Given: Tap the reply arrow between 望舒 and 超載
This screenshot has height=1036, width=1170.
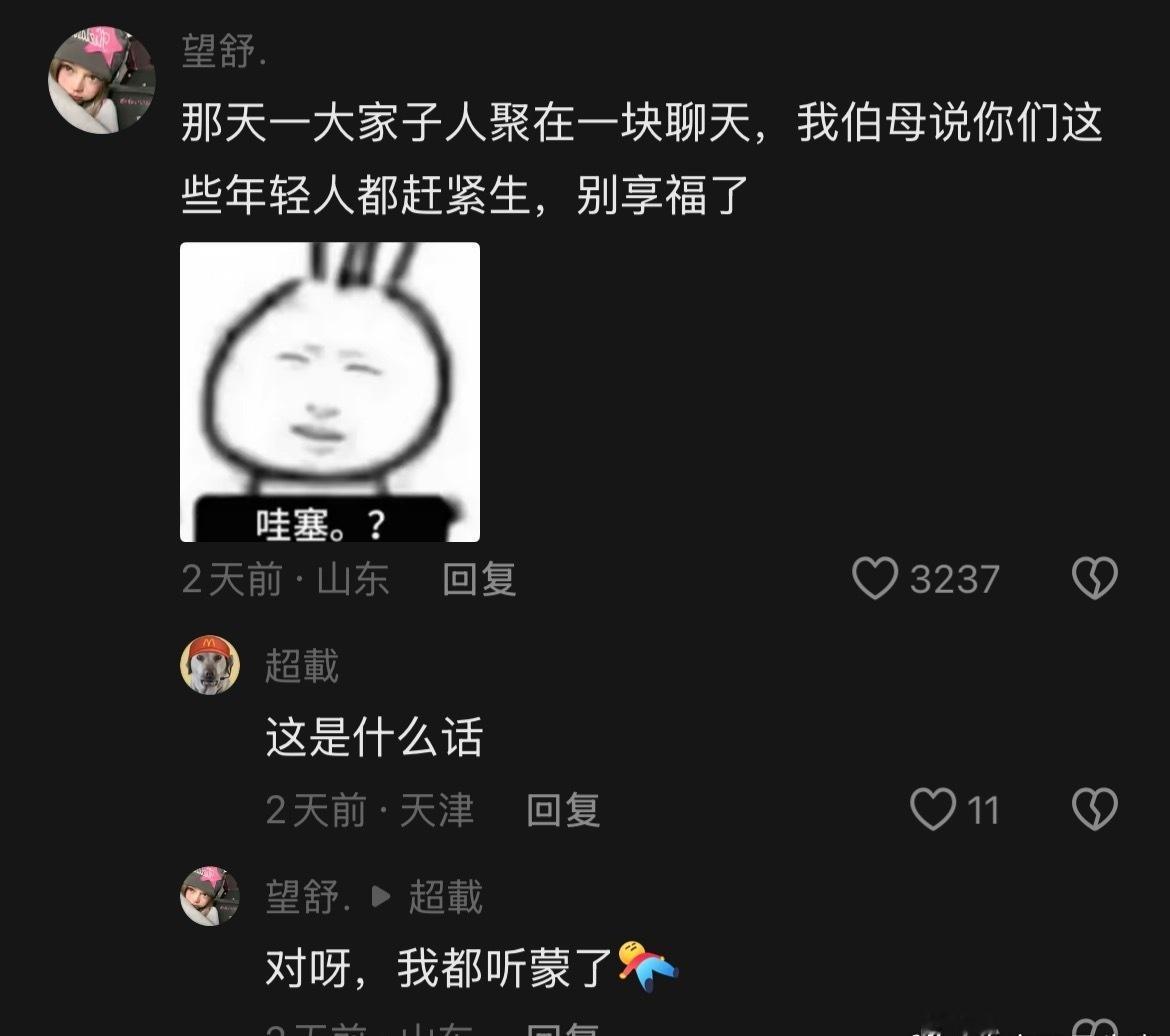Looking at the screenshot, I should click(381, 896).
